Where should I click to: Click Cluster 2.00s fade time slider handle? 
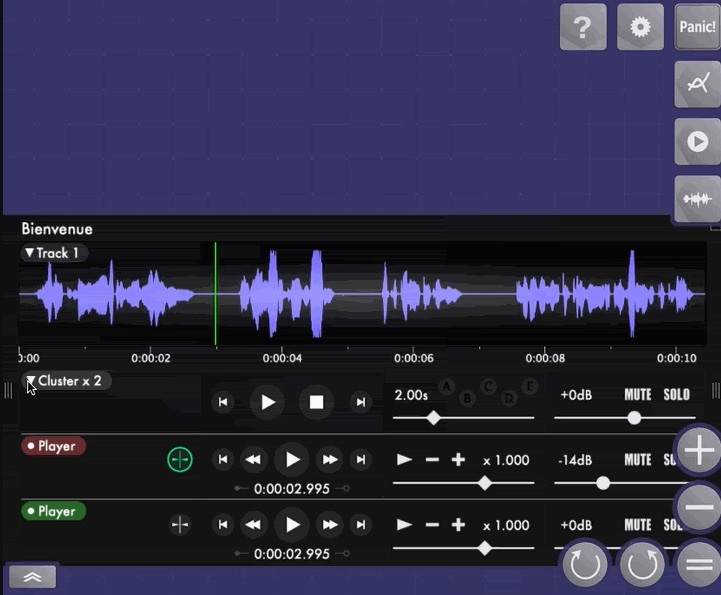[434, 418]
